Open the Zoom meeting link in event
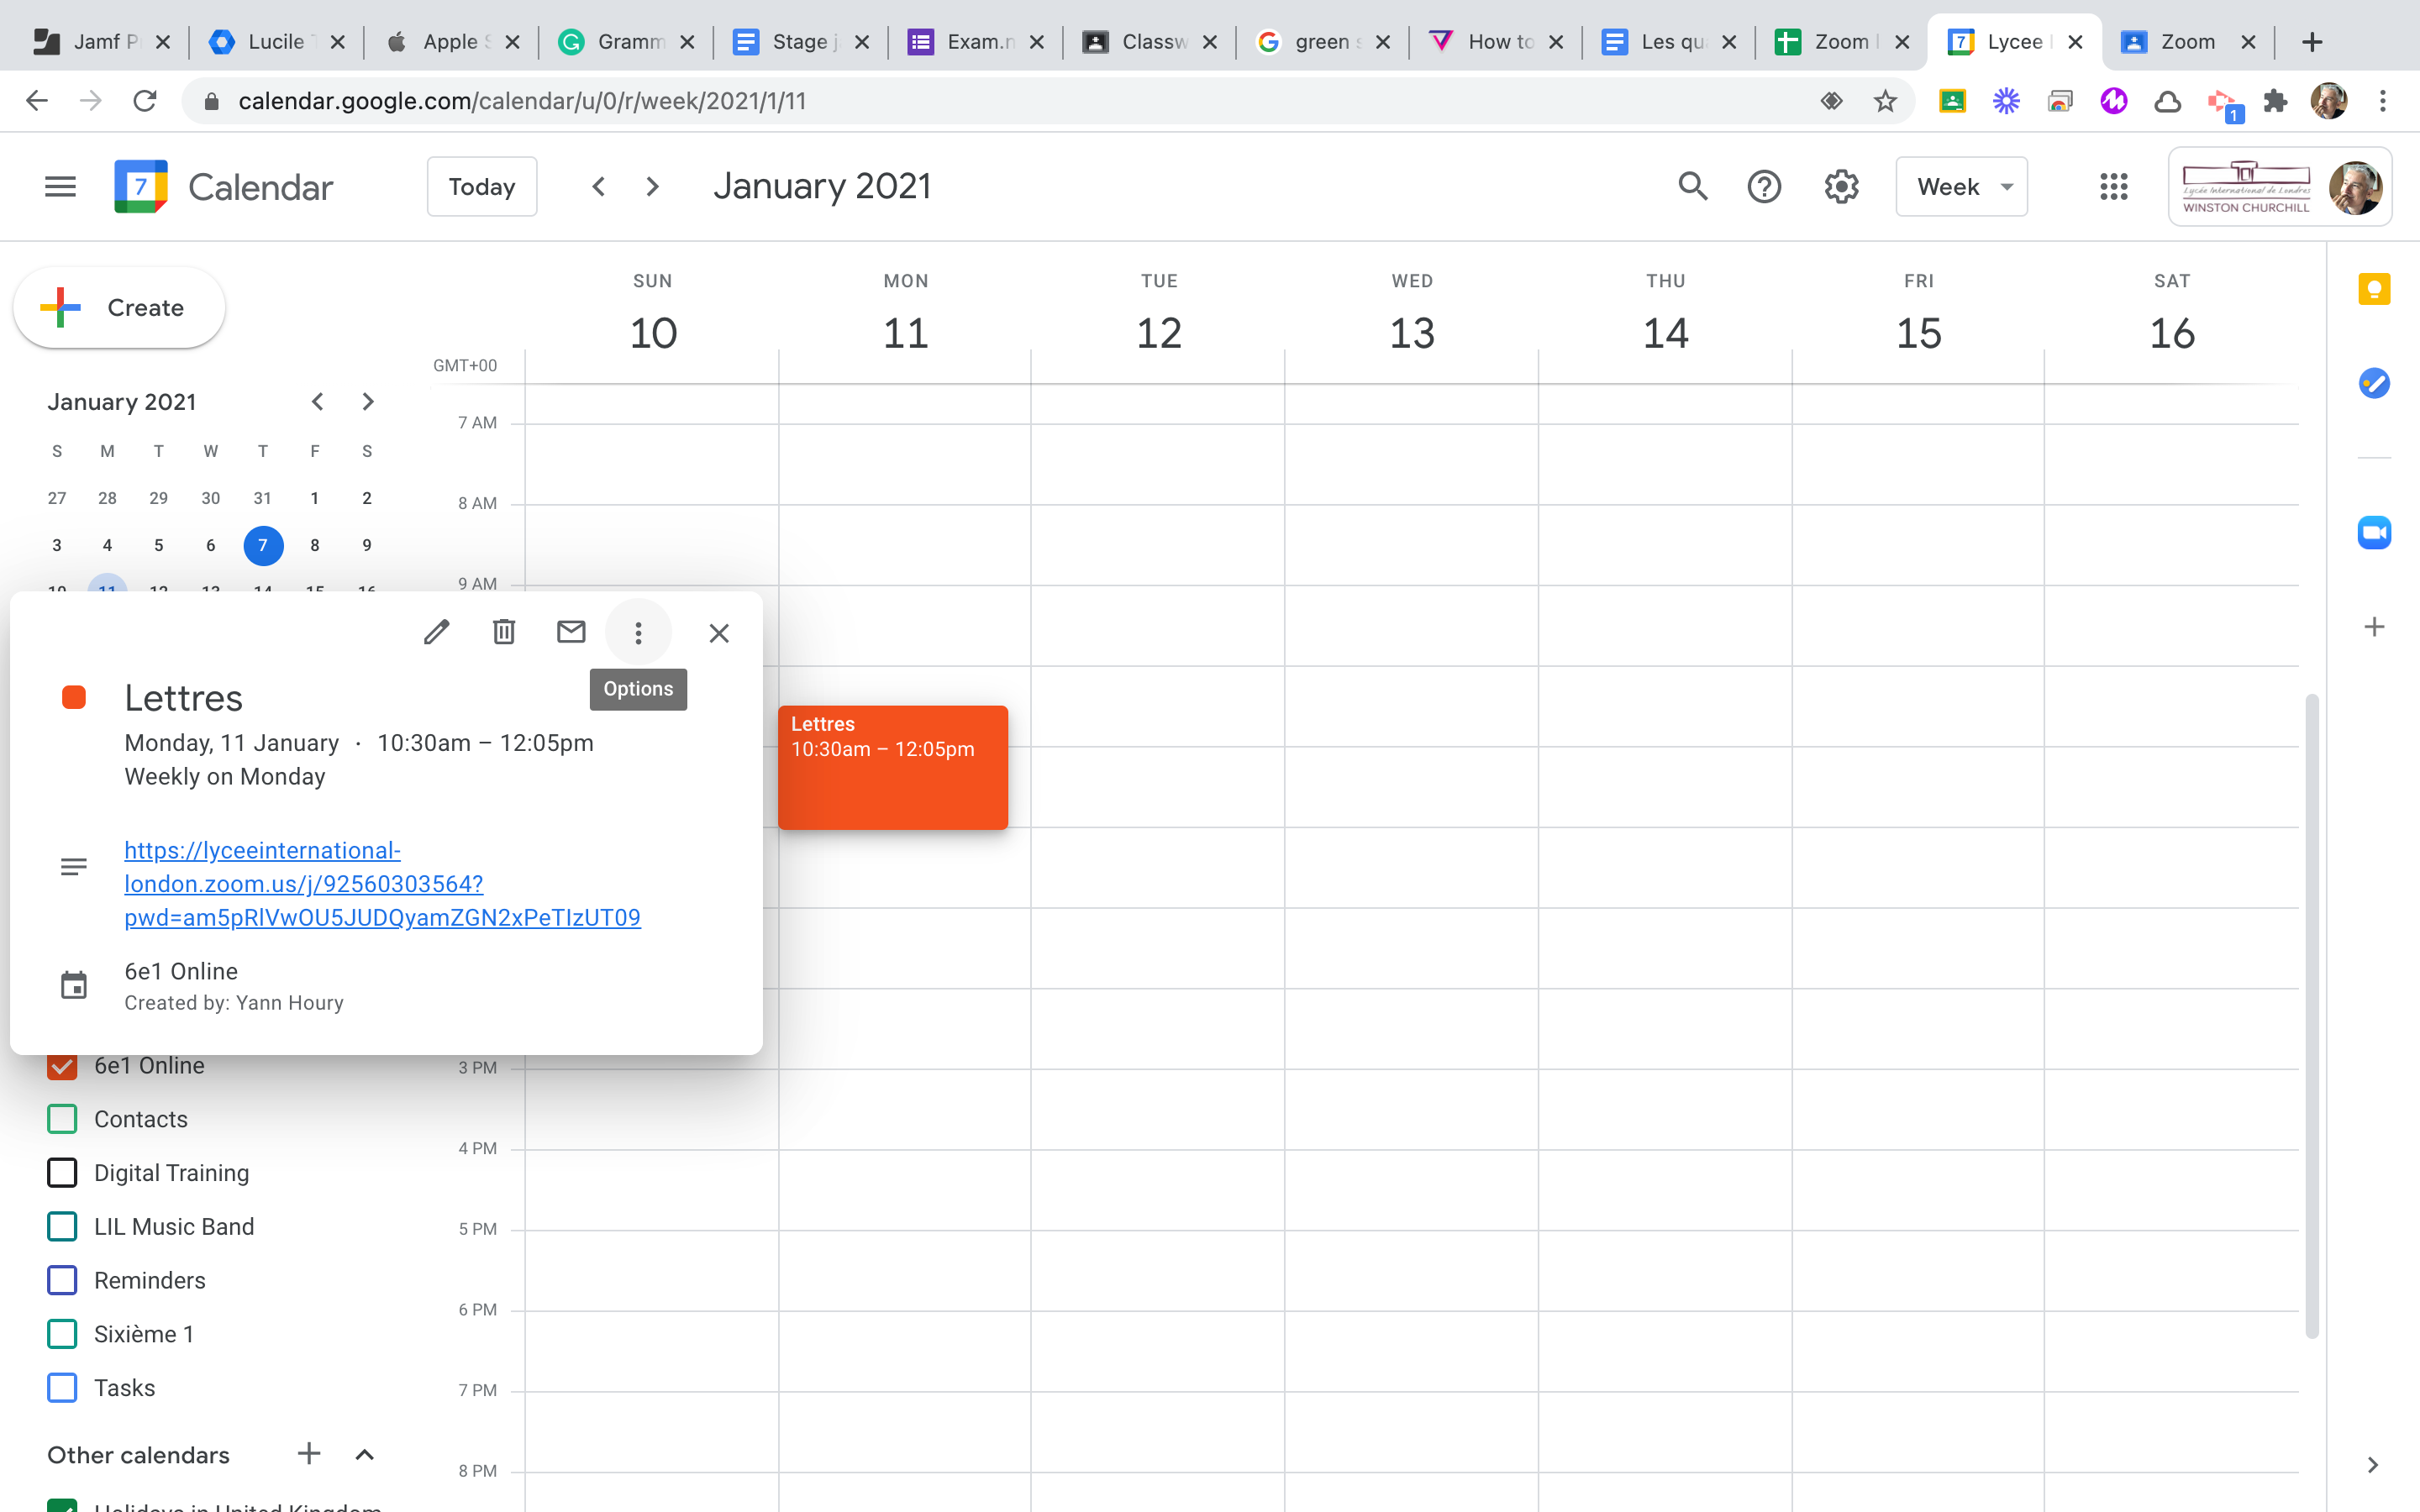This screenshot has height=1512, width=2420. (x=304, y=884)
